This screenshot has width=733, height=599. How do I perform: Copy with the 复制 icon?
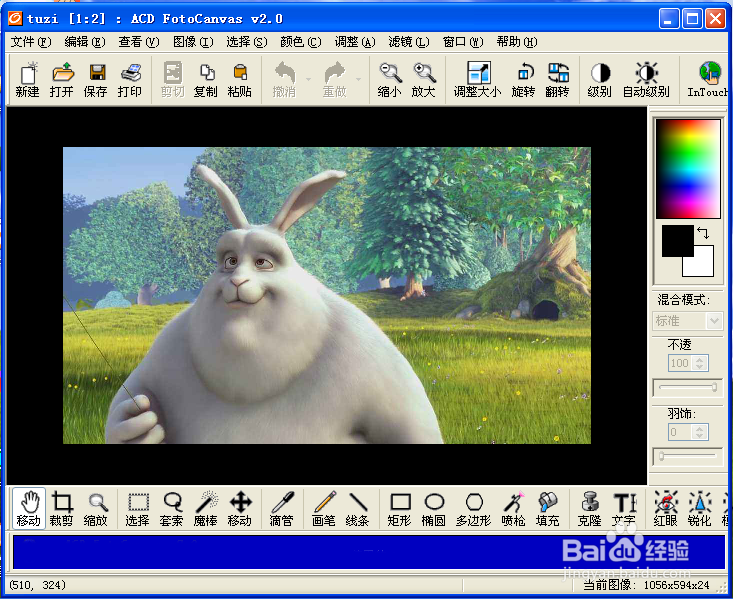(x=206, y=79)
